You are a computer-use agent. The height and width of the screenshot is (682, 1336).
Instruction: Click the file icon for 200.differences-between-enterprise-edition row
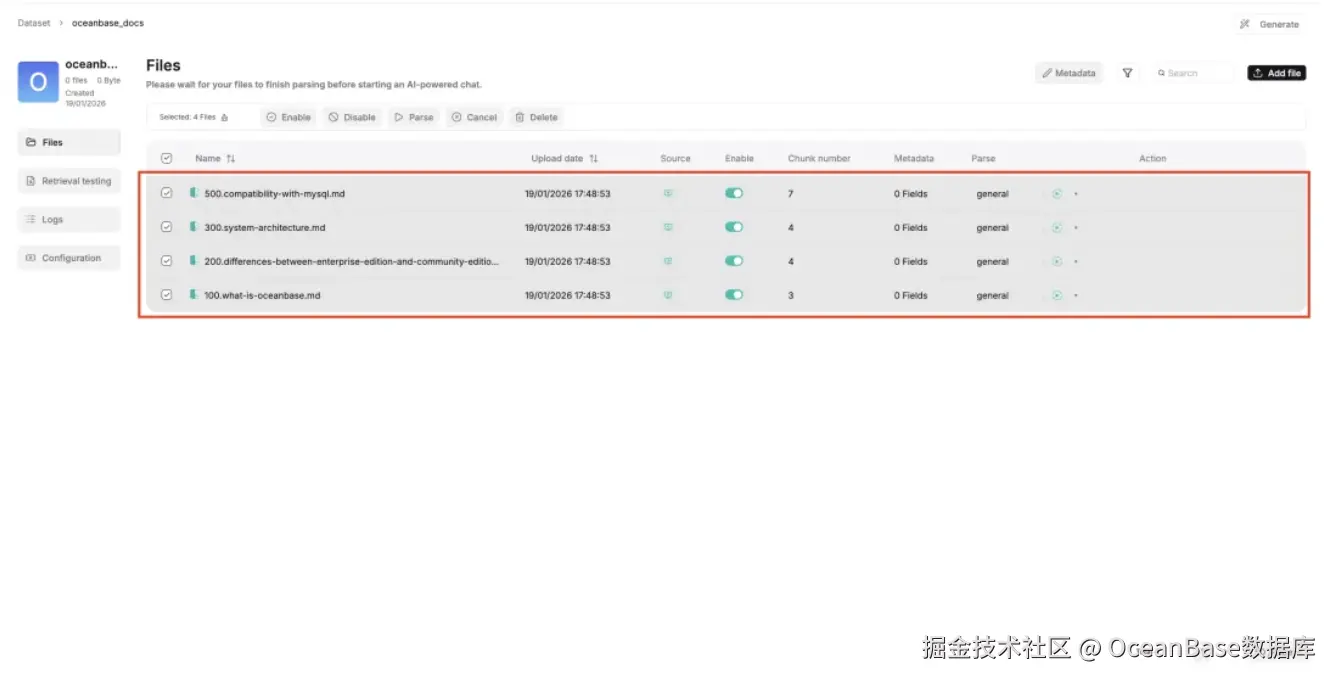(x=194, y=261)
